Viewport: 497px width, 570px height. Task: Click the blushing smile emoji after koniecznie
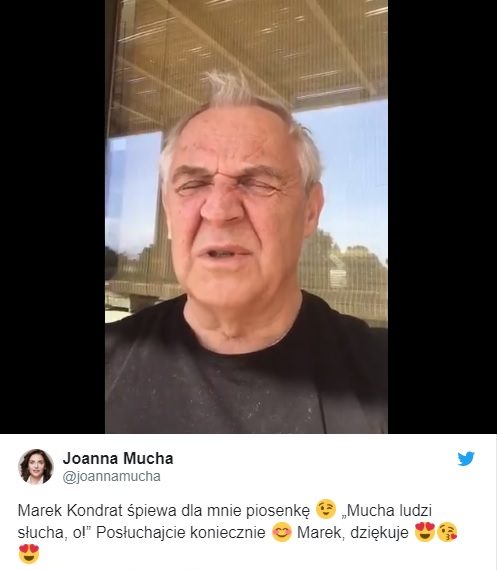click(x=282, y=532)
